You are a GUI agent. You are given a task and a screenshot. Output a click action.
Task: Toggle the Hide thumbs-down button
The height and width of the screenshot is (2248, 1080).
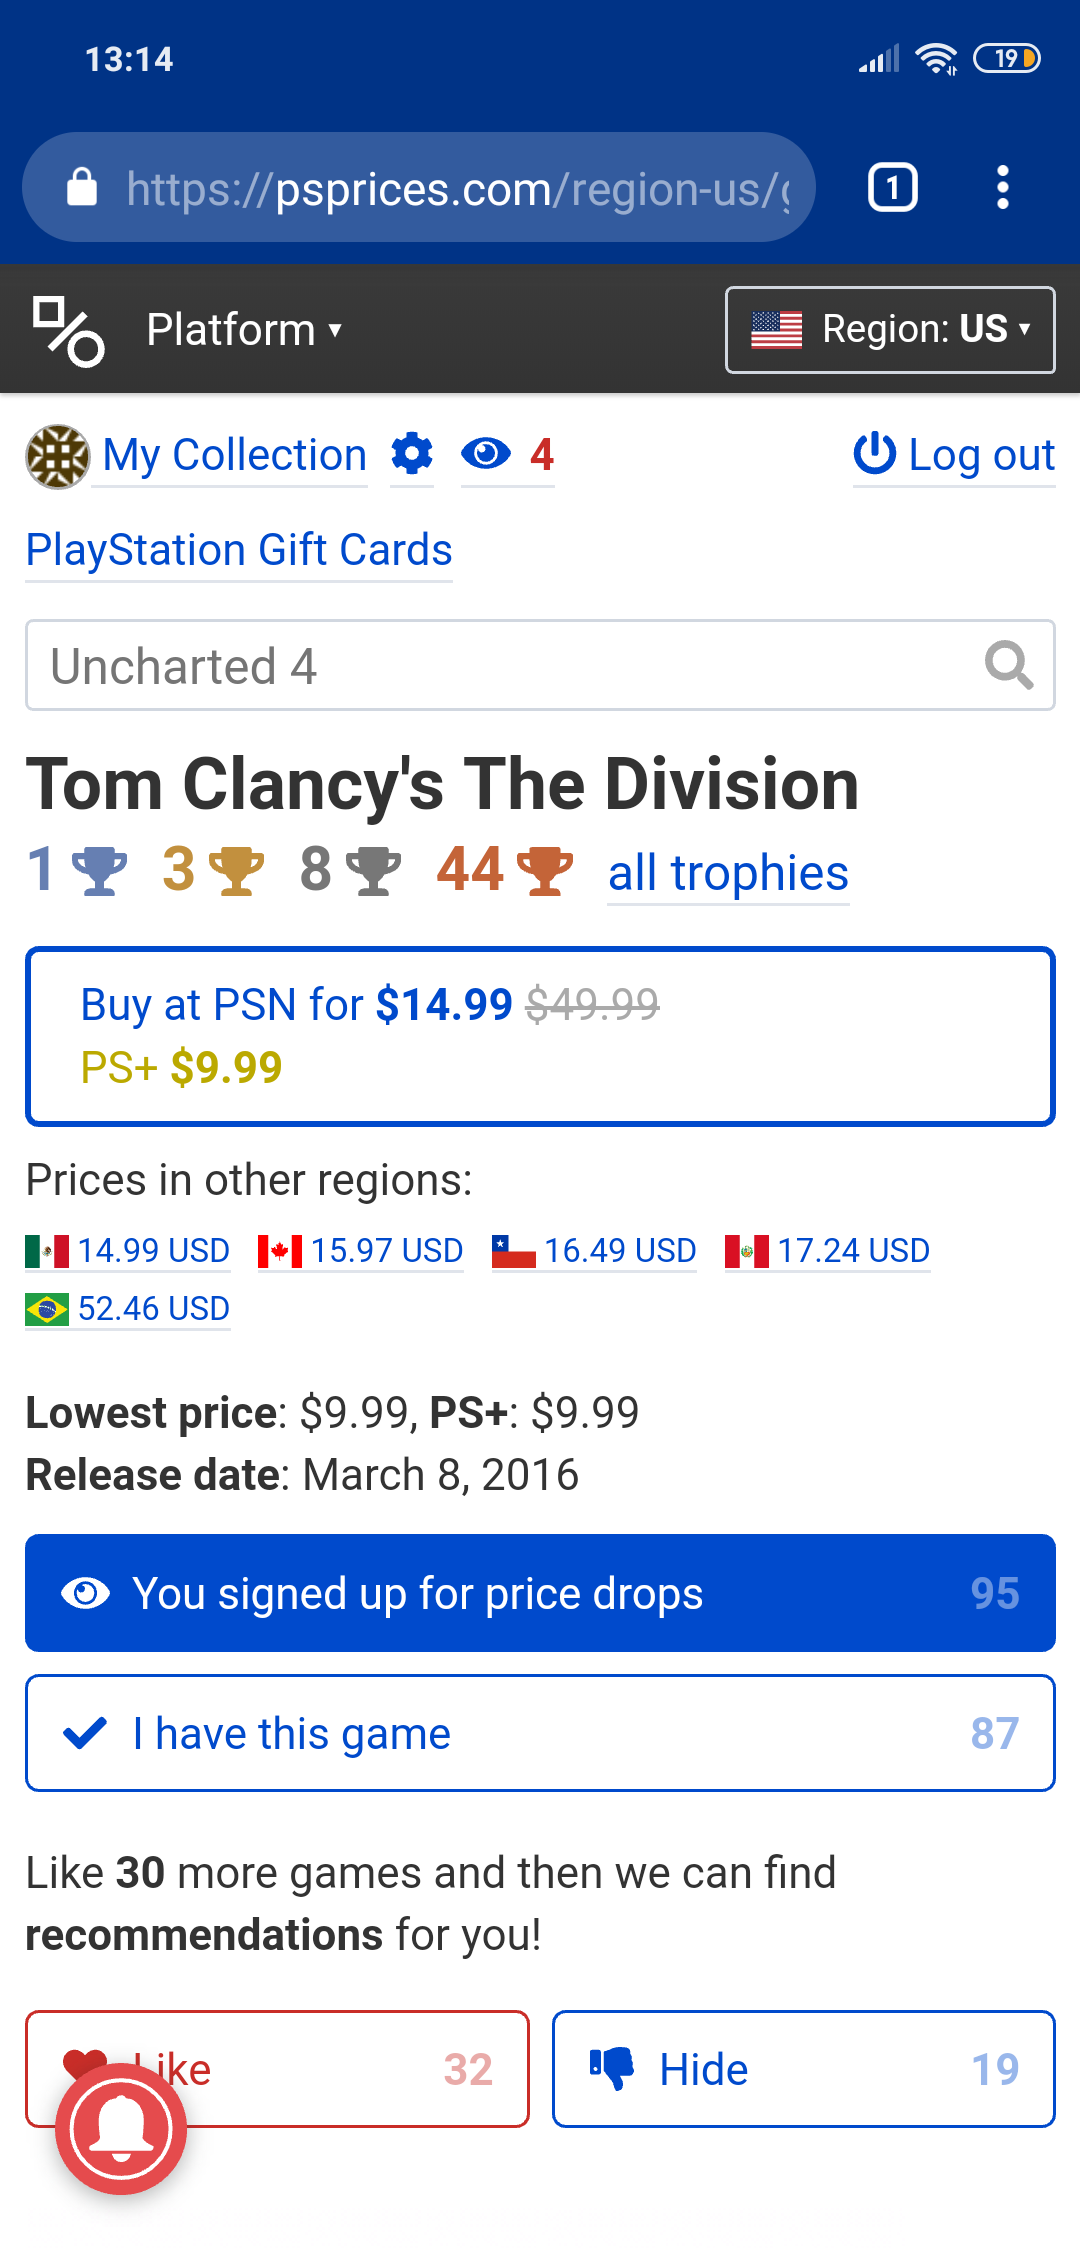tap(803, 2069)
